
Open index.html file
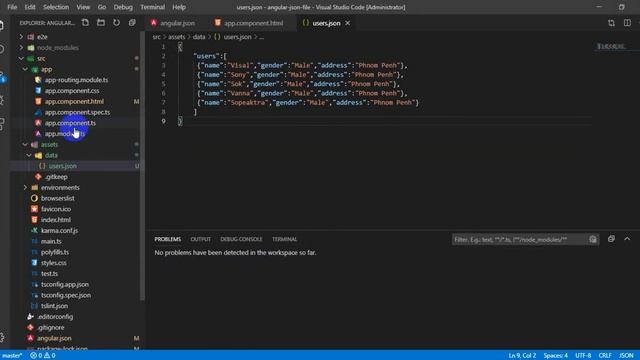[x=56, y=220]
